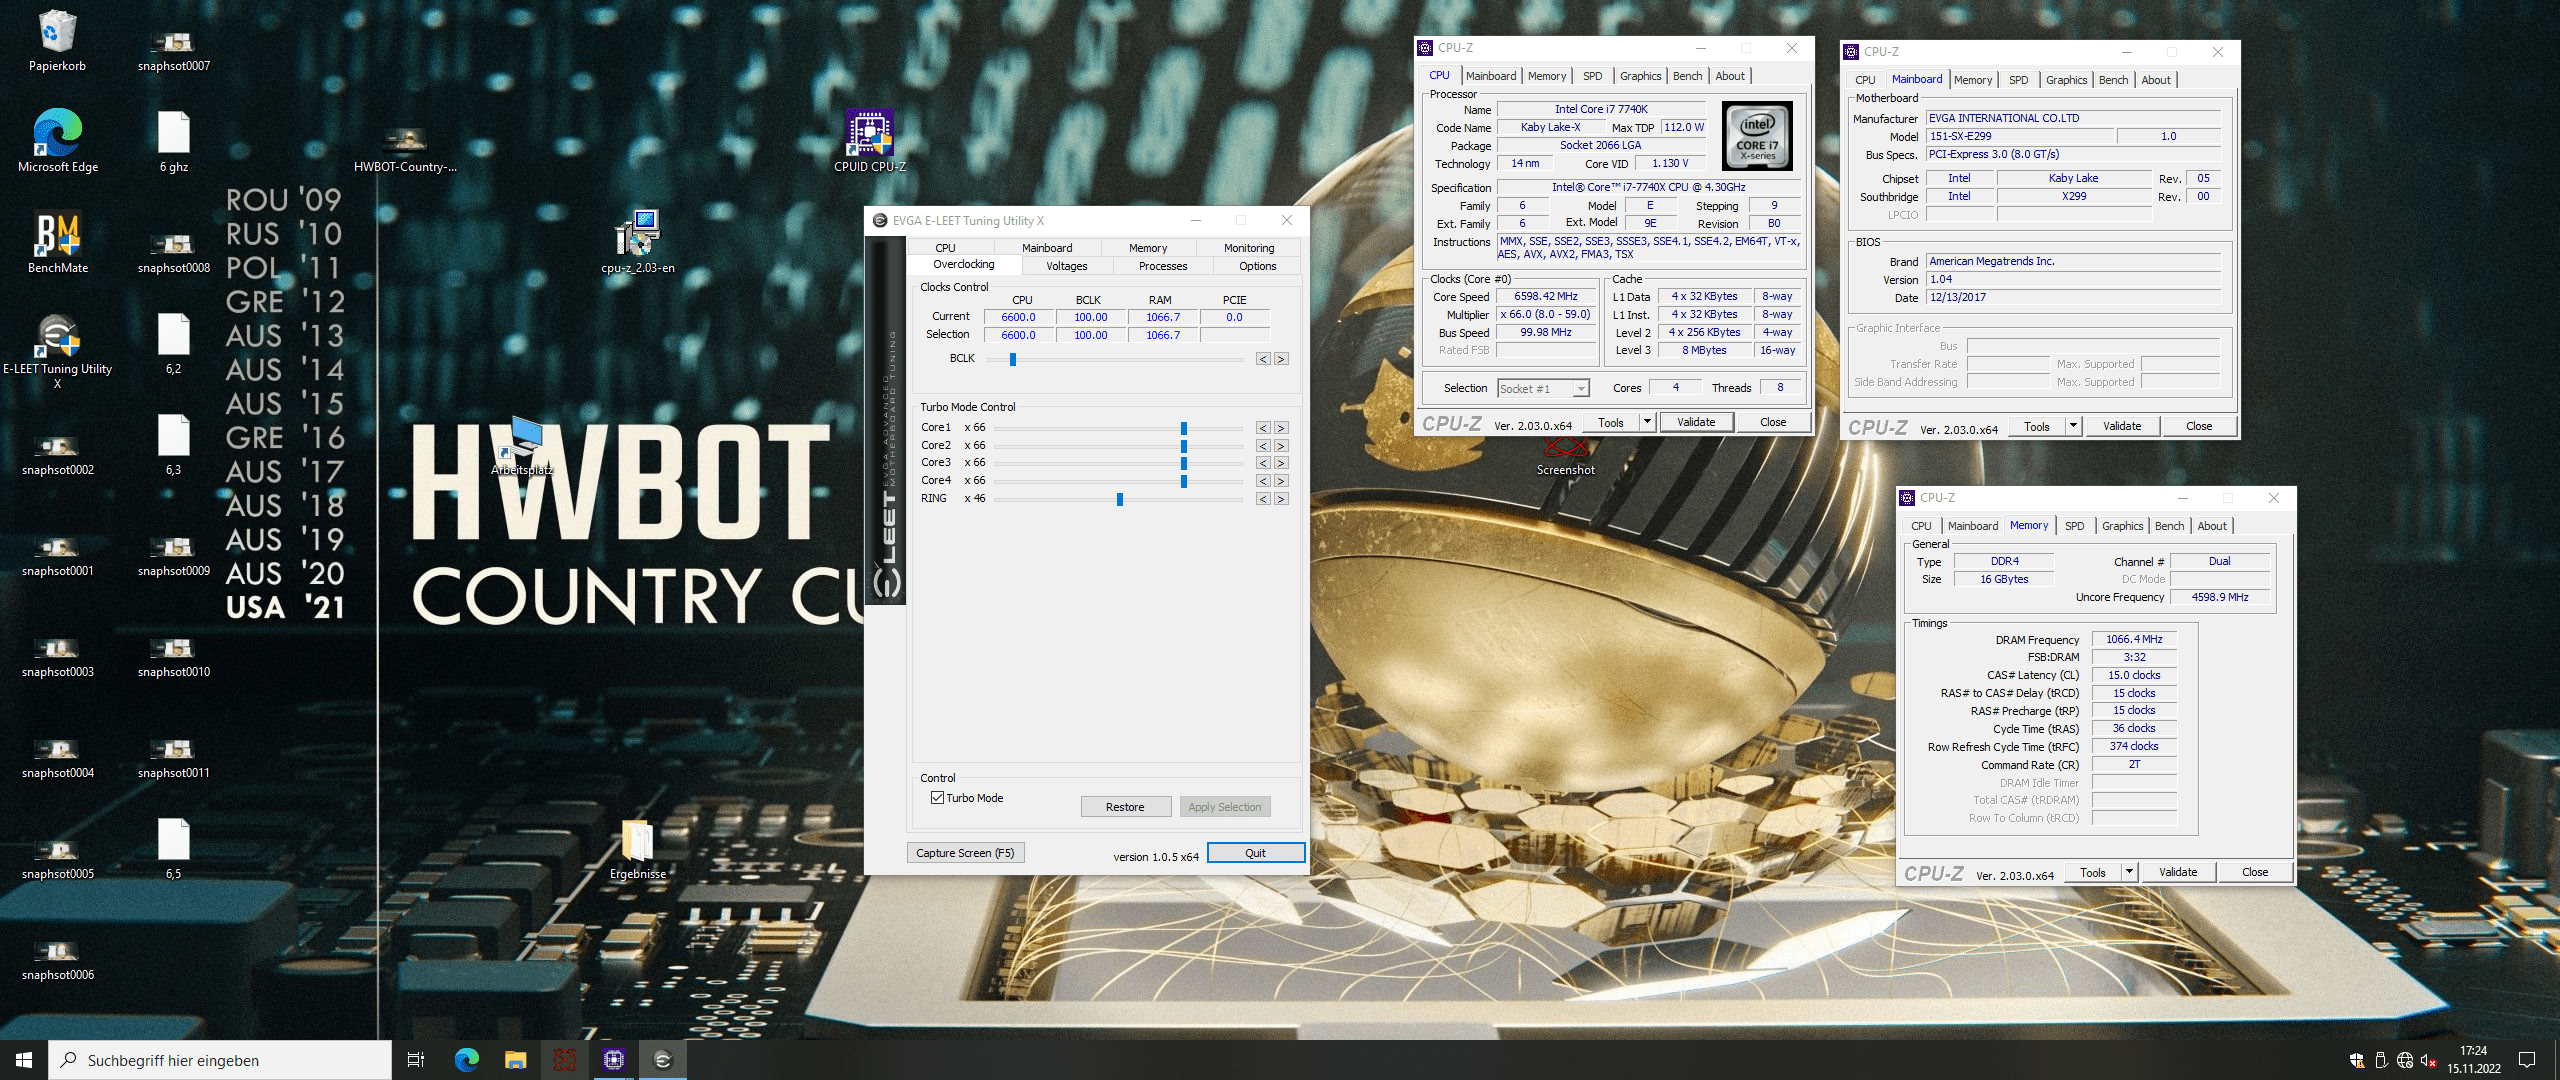The image size is (2560, 1080).
Task: Launch the BenchMate desktop shortcut
Action: click(x=57, y=243)
